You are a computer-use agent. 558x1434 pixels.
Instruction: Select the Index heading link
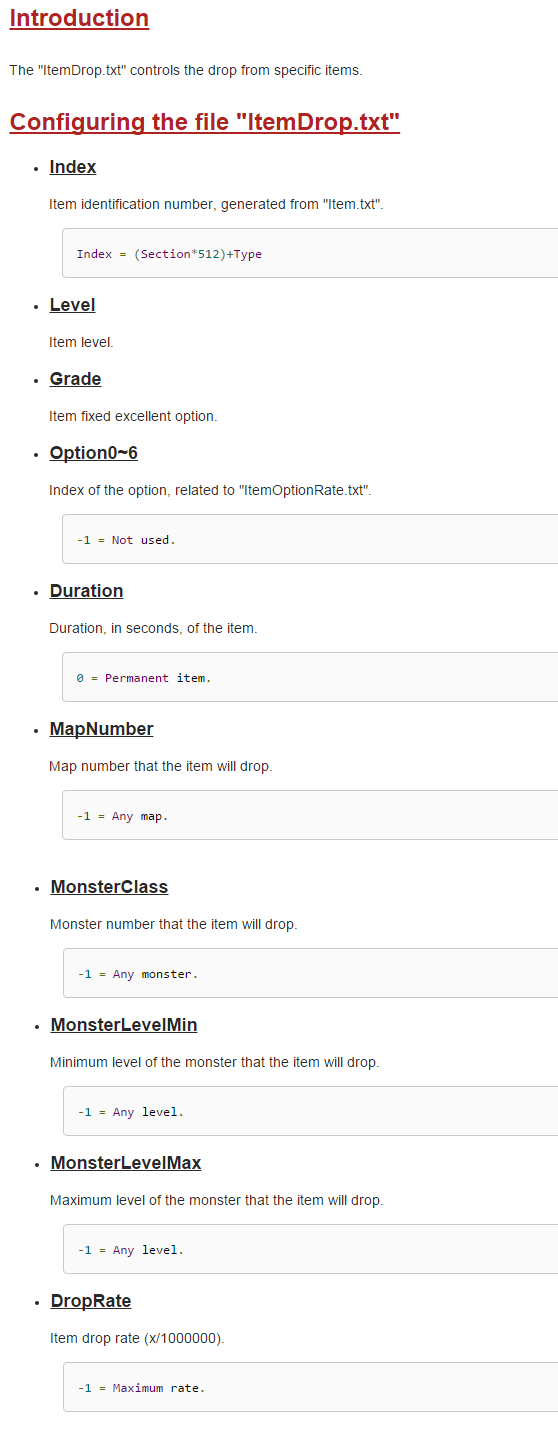(73, 167)
